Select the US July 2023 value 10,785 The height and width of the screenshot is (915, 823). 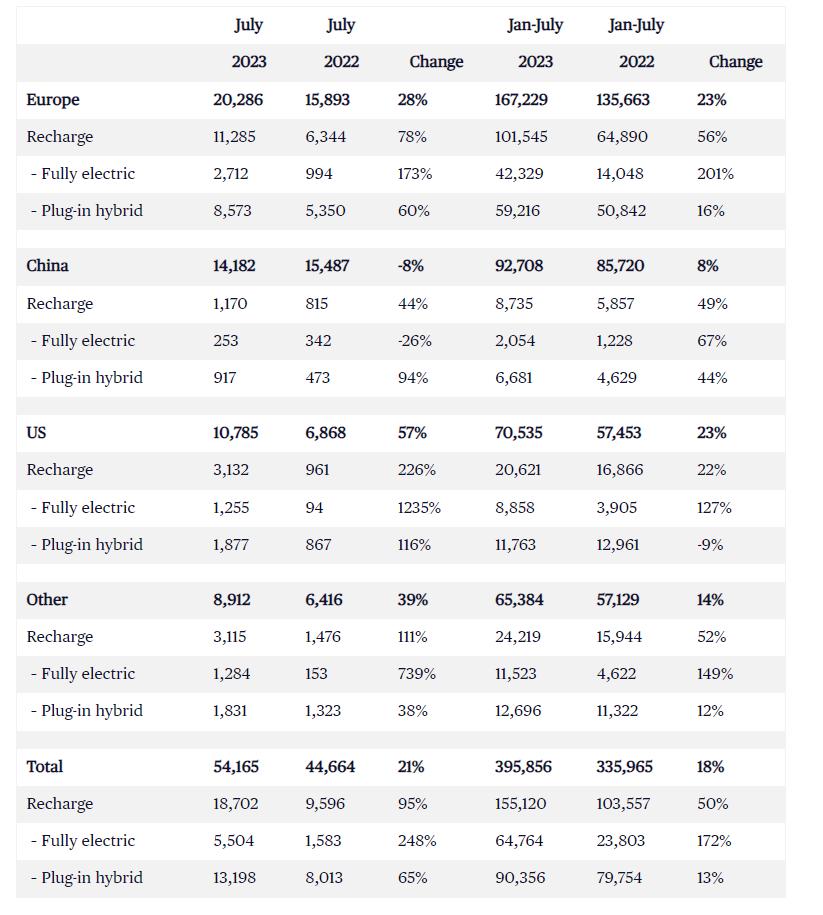tap(236, 433)
